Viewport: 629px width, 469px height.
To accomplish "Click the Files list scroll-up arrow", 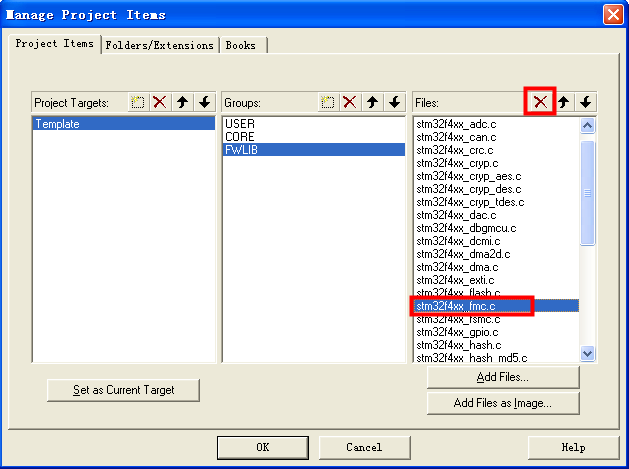I will 588,126.
